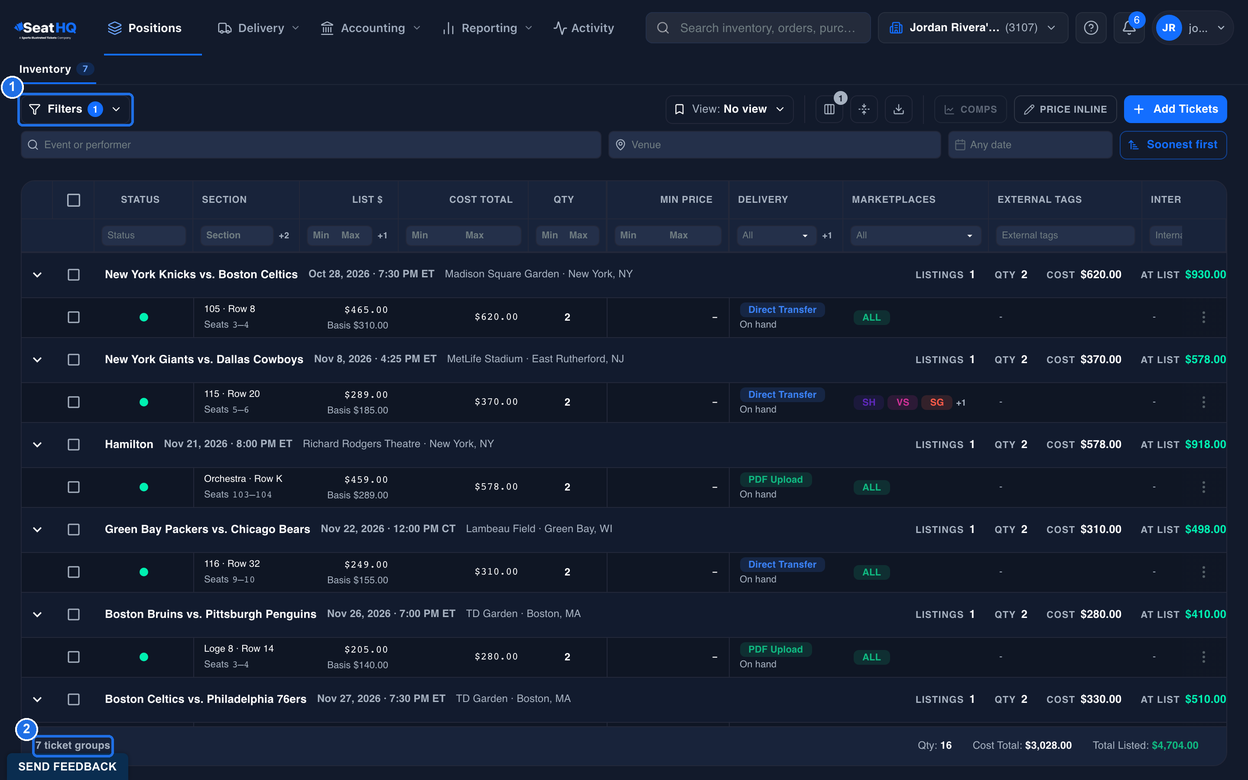Open row menu for 105 Row 8 listing

pos(1203,317)
